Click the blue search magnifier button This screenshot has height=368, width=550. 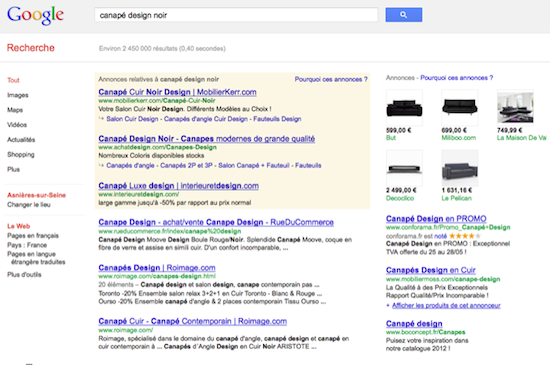pyautogui.click(x=403, y=15)
